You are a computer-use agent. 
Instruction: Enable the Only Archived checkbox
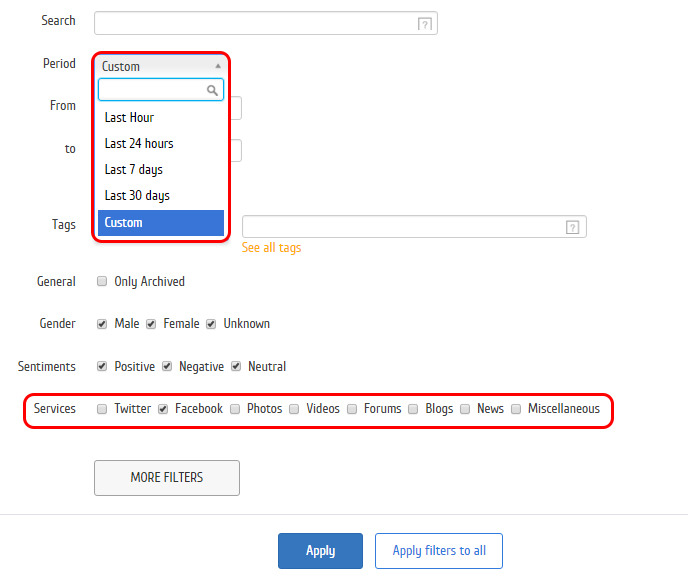102,282
